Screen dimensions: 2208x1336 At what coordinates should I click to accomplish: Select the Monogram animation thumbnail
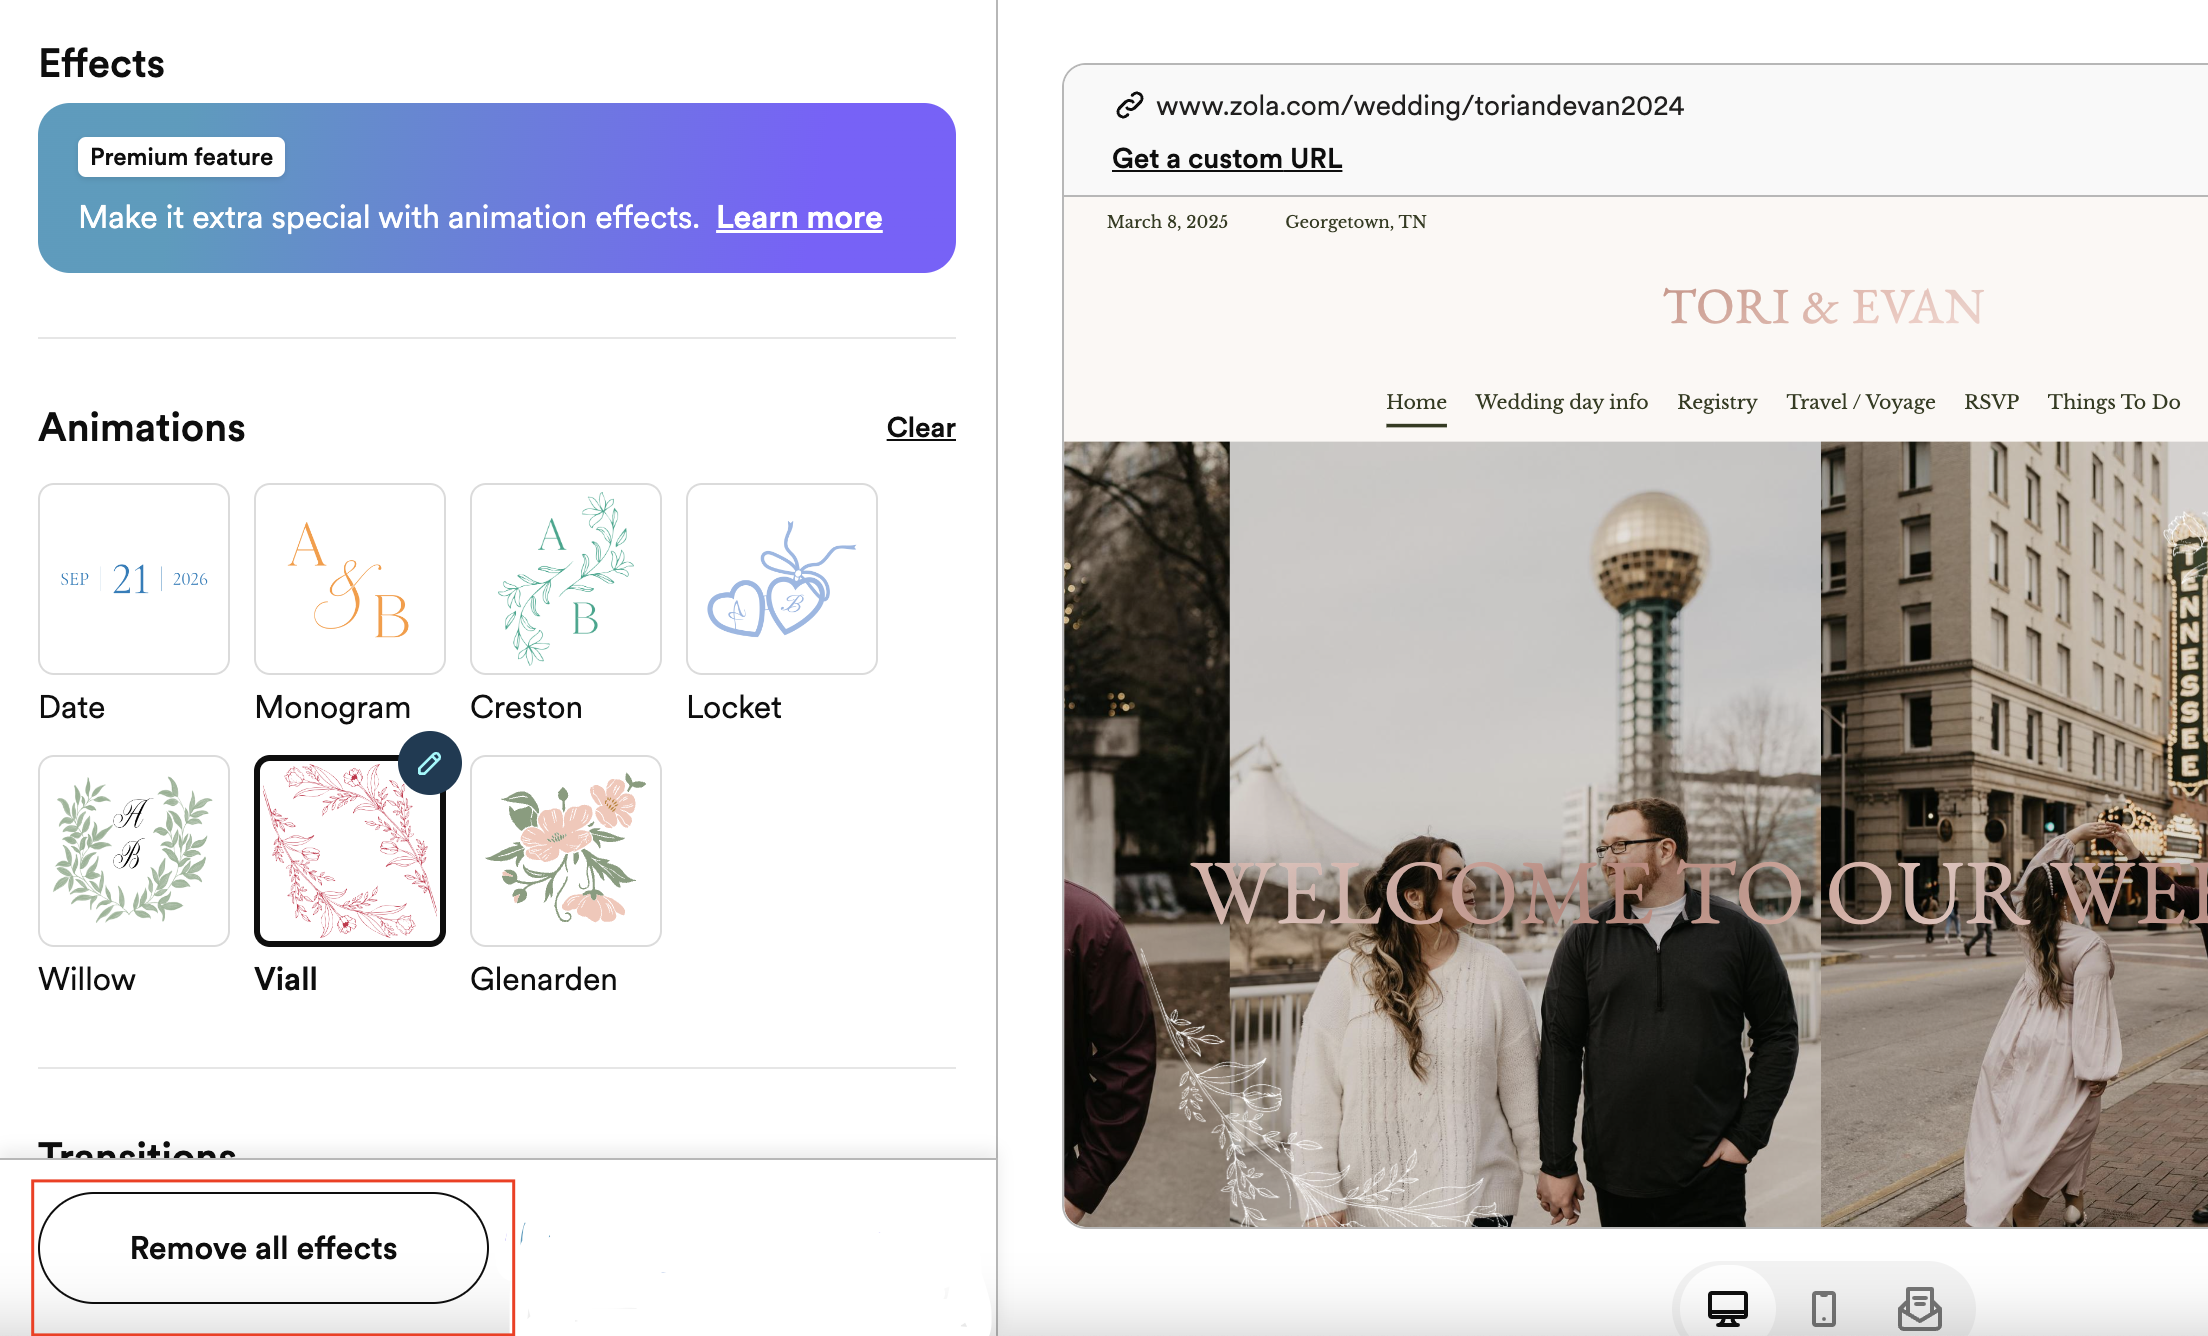(350, 579)
